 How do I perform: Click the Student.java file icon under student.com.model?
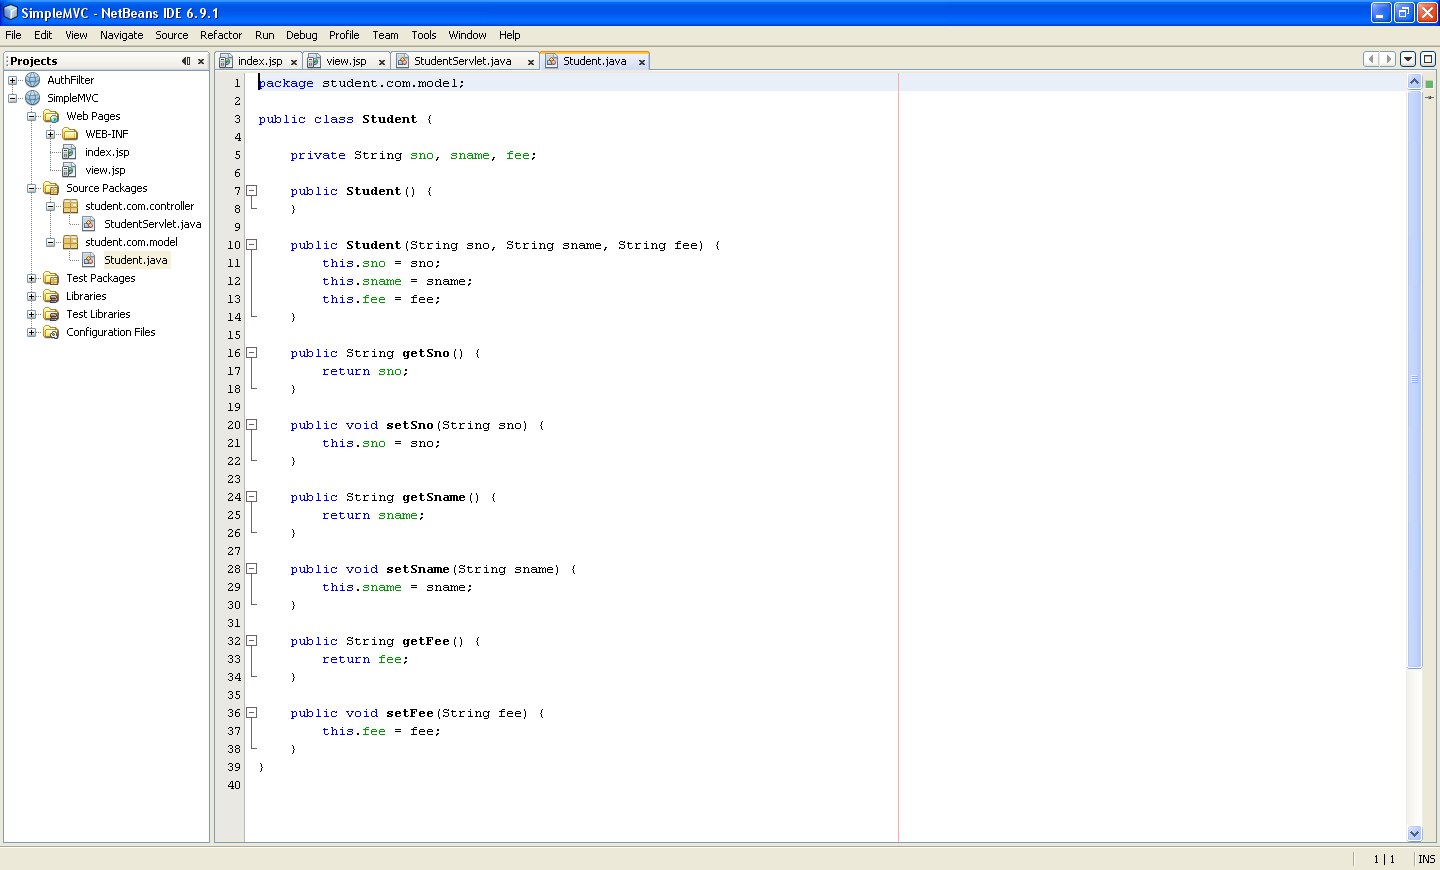[x=91, y=259]
